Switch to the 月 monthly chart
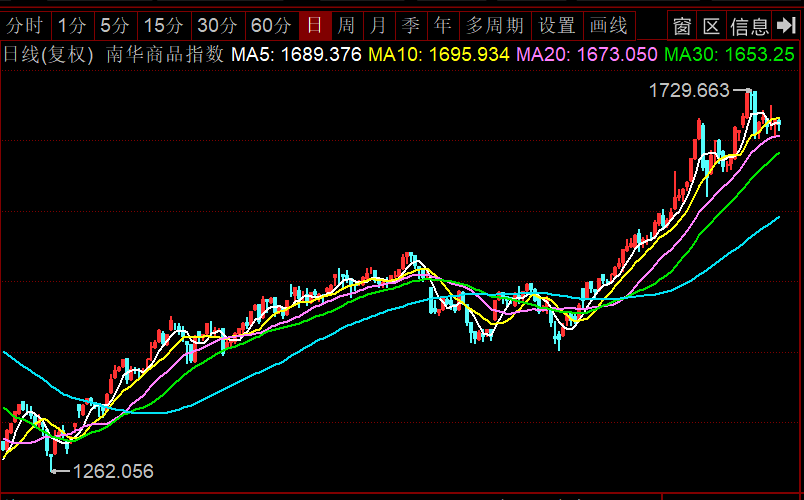This screenshot has width=804, height=500. coord(379,26)
